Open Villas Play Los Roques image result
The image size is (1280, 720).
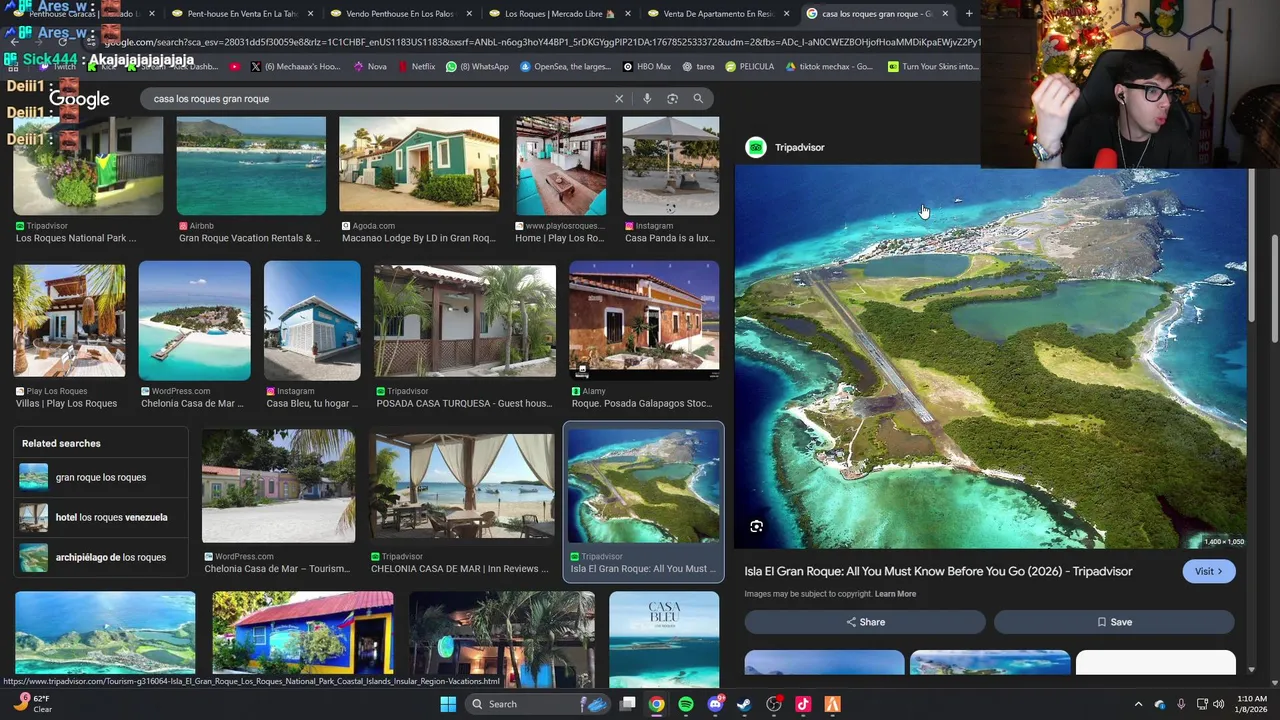pyautogui.click(x=69, y=321)
